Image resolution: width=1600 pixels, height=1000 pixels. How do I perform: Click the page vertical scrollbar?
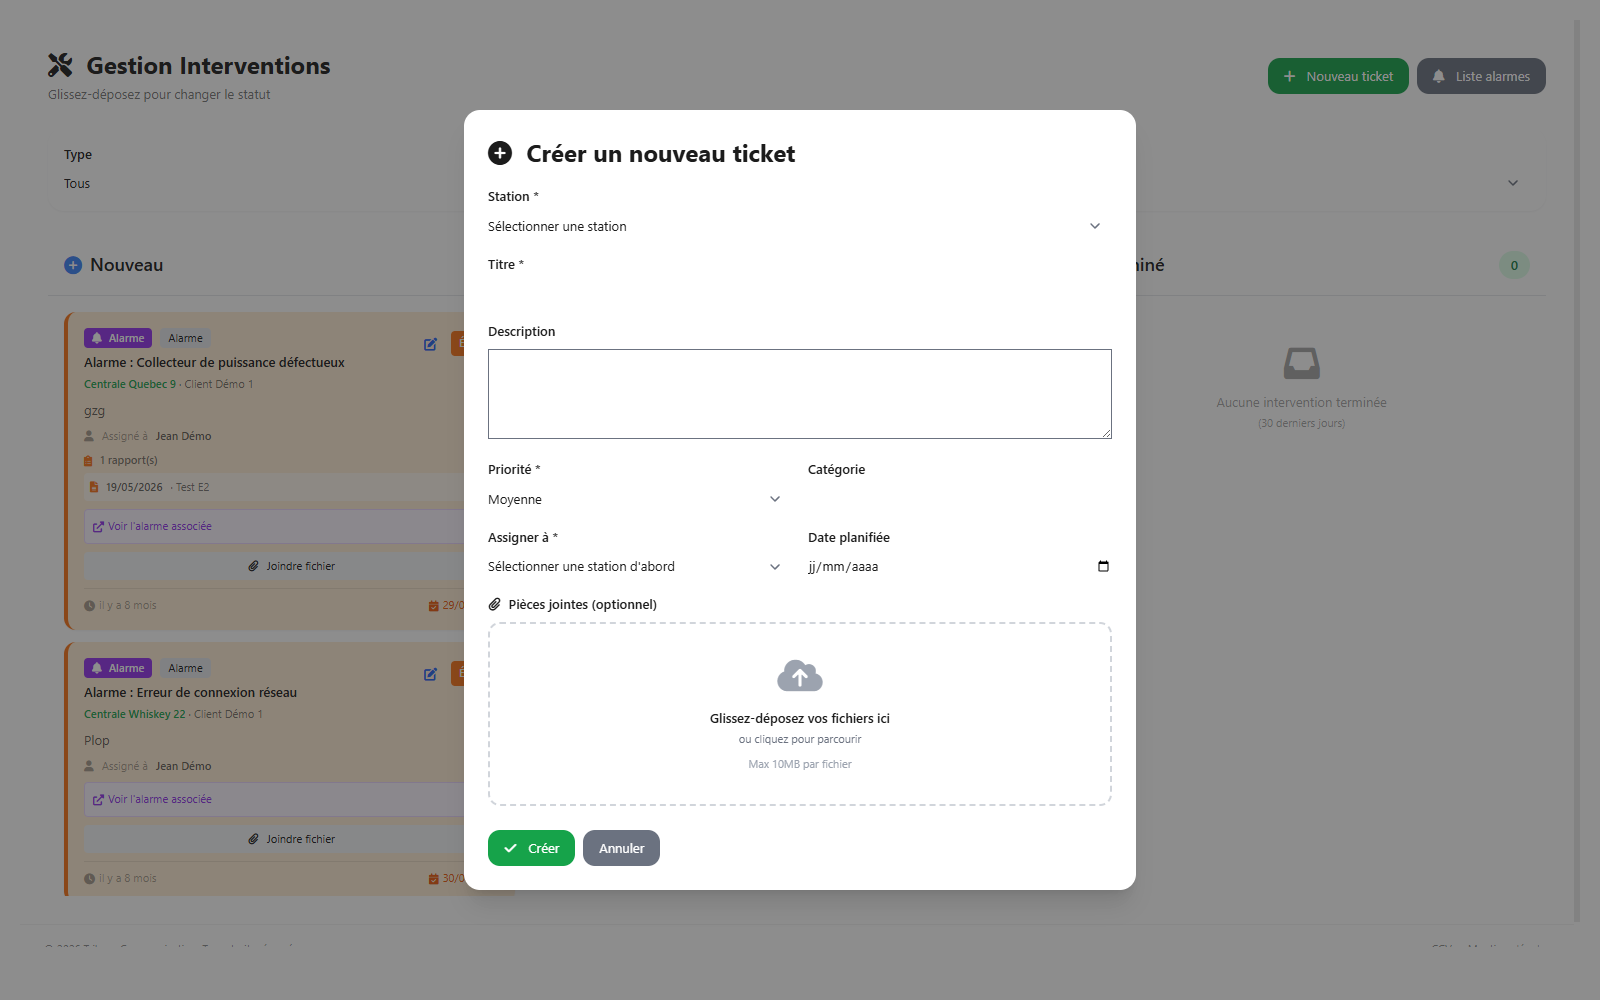1577,470
